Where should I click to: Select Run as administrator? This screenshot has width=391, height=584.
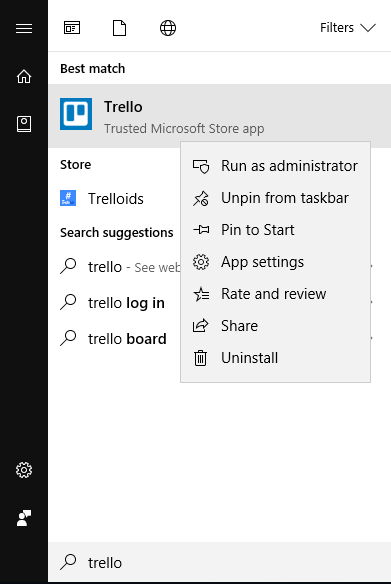(x=275, y=166)
